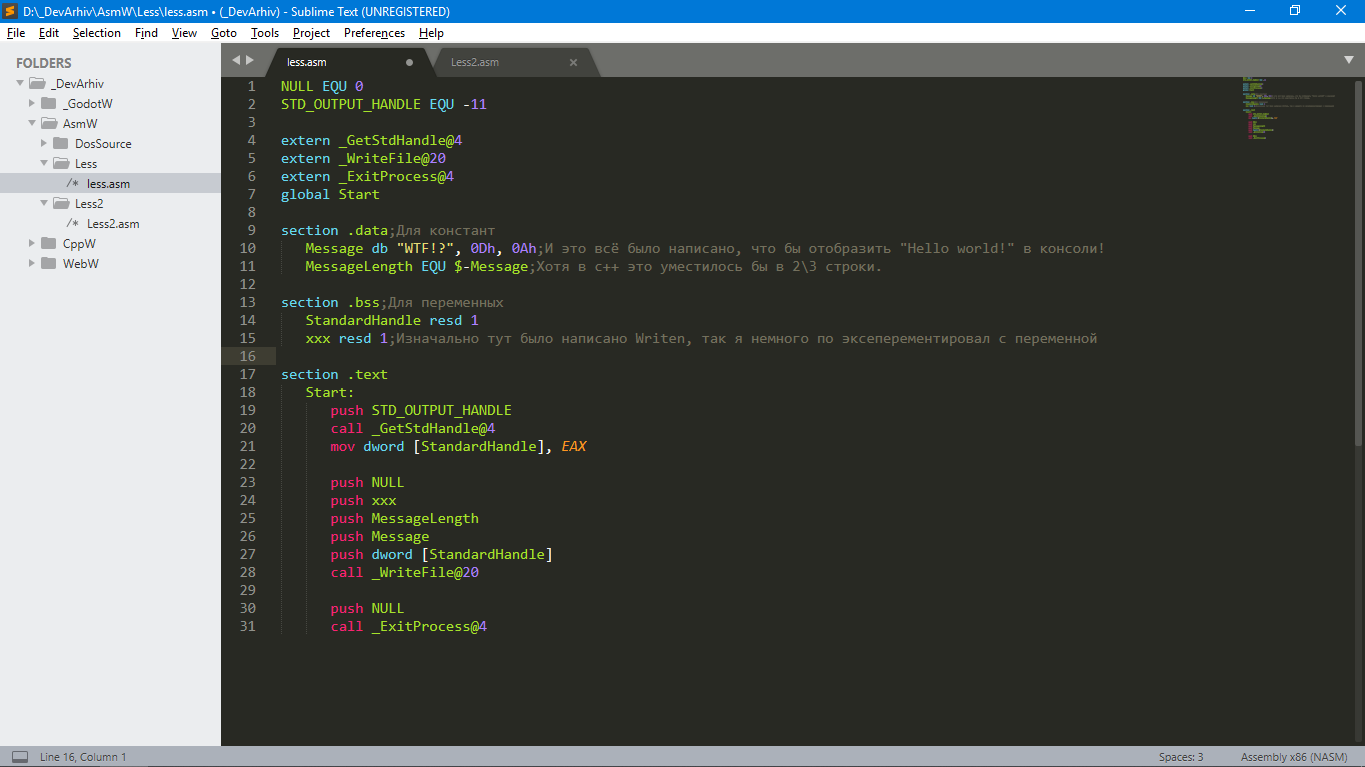This screenshot has height=767, width=1365.
Task: Click 'section .text' in the code
Action: coord(334,374)
